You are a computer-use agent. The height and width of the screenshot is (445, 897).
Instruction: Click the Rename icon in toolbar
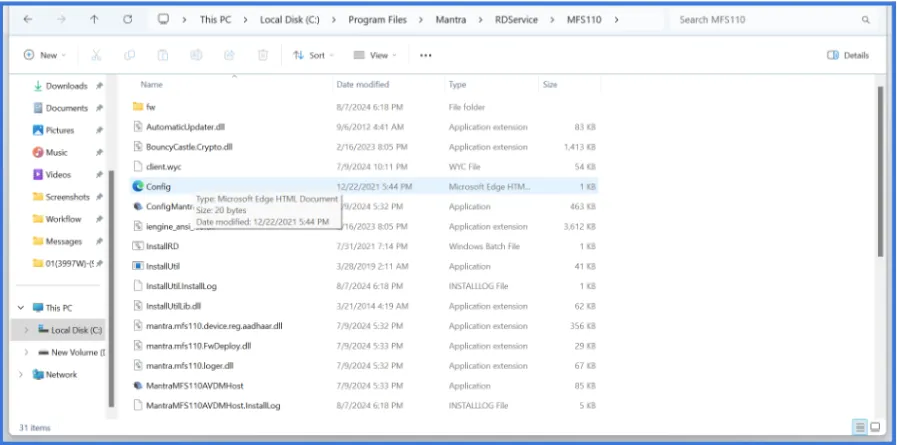(196, 55)
